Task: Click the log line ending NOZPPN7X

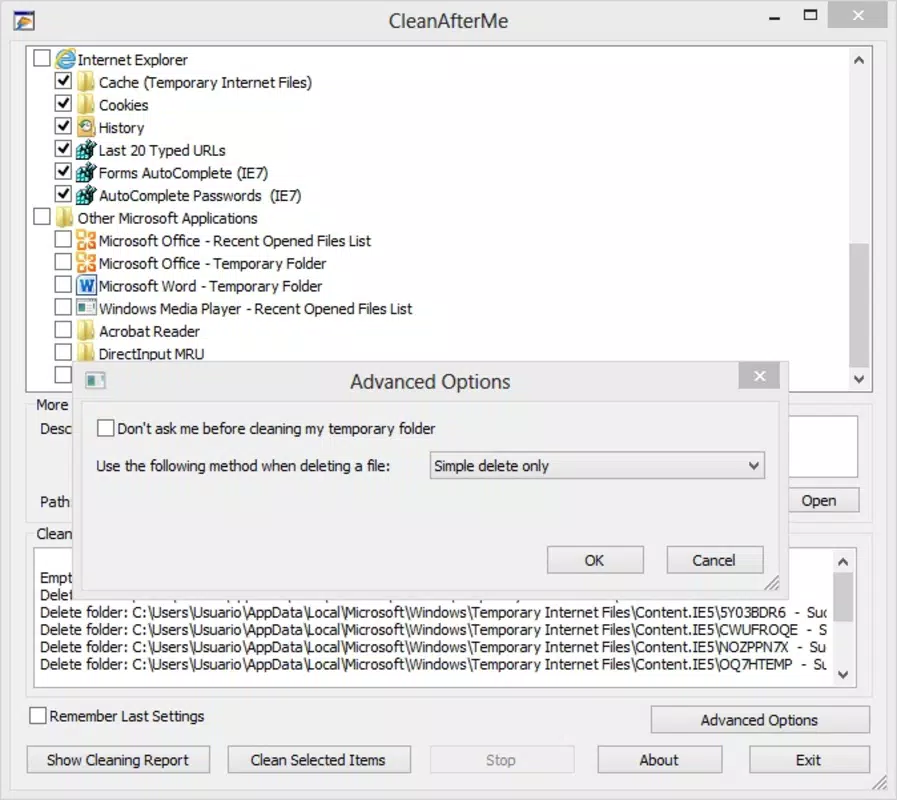Action: tap(433, 647)
